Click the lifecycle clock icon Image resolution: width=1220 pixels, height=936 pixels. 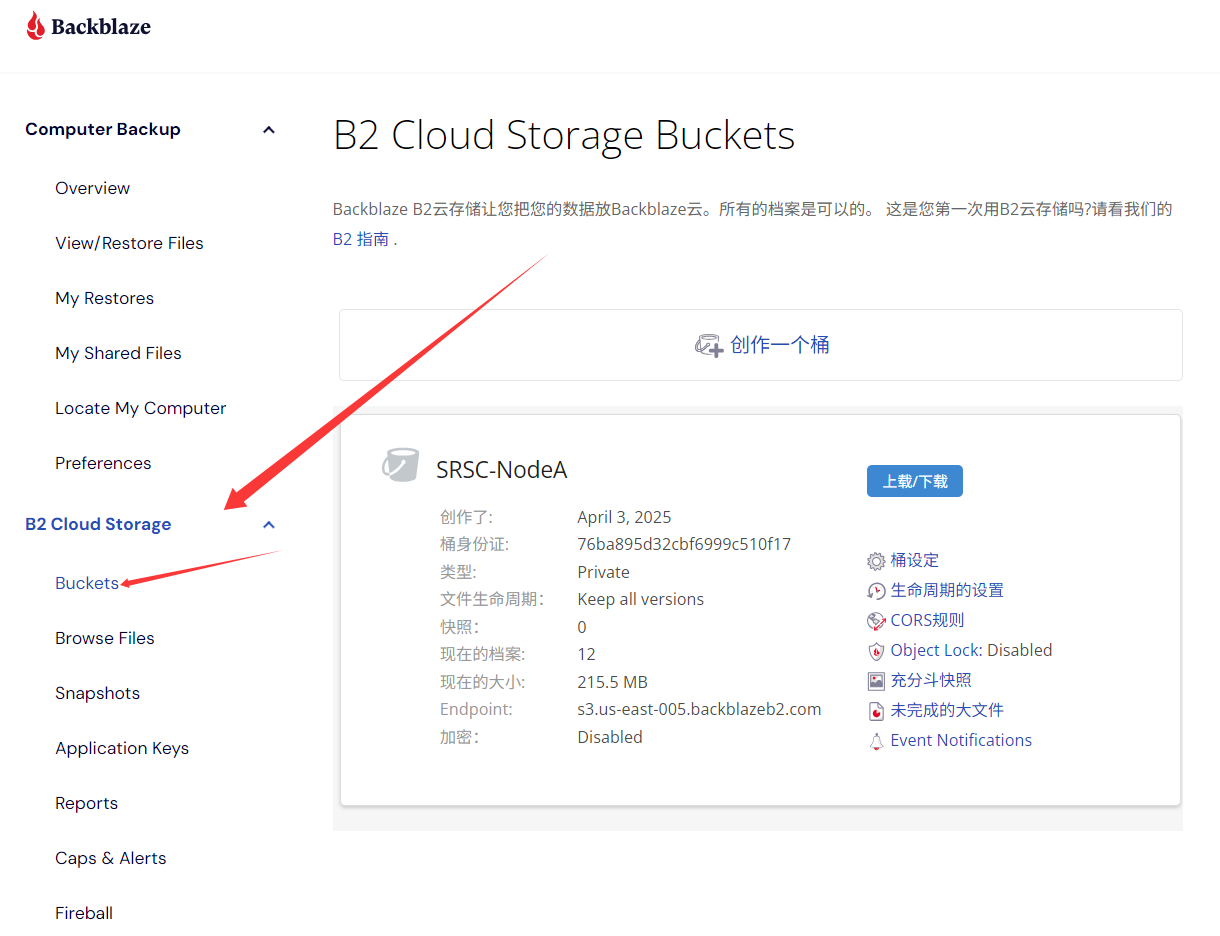click(876, 591)
